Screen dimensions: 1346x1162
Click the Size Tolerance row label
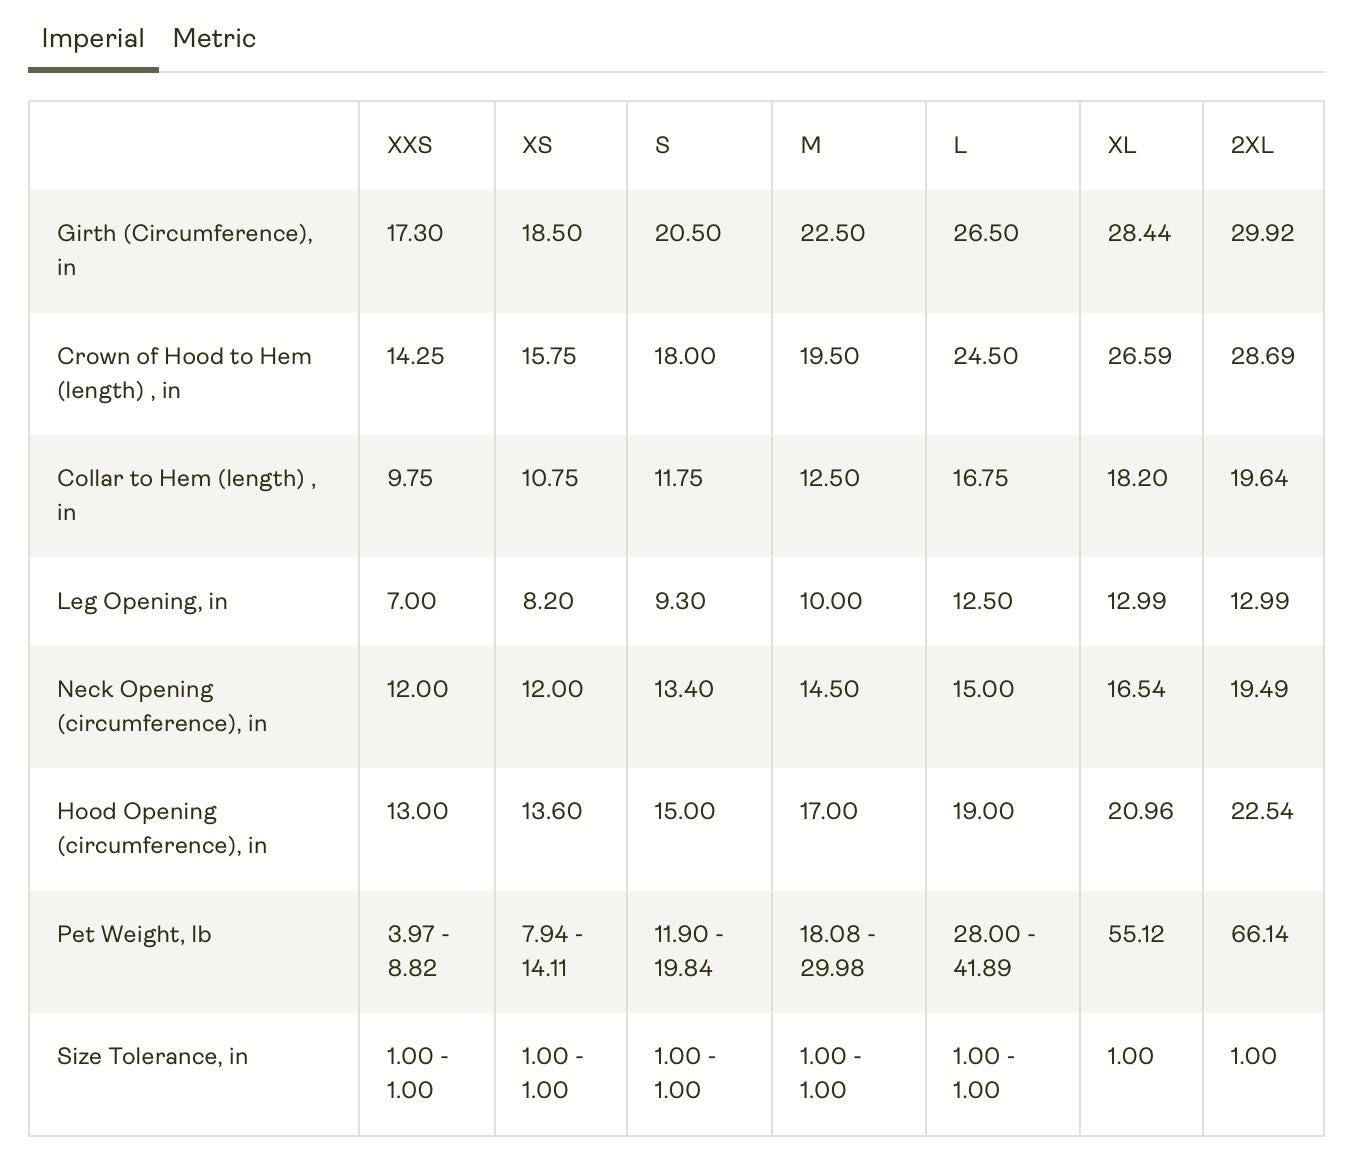(152, 1057)
